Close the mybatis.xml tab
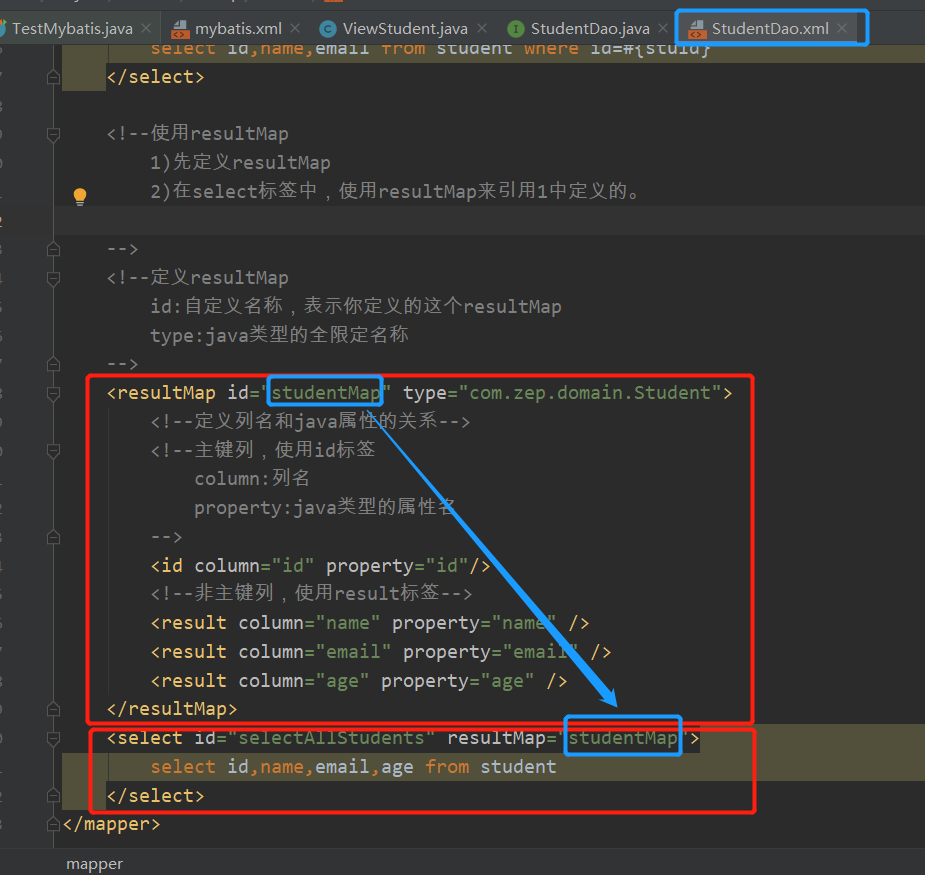 point(295,28)
